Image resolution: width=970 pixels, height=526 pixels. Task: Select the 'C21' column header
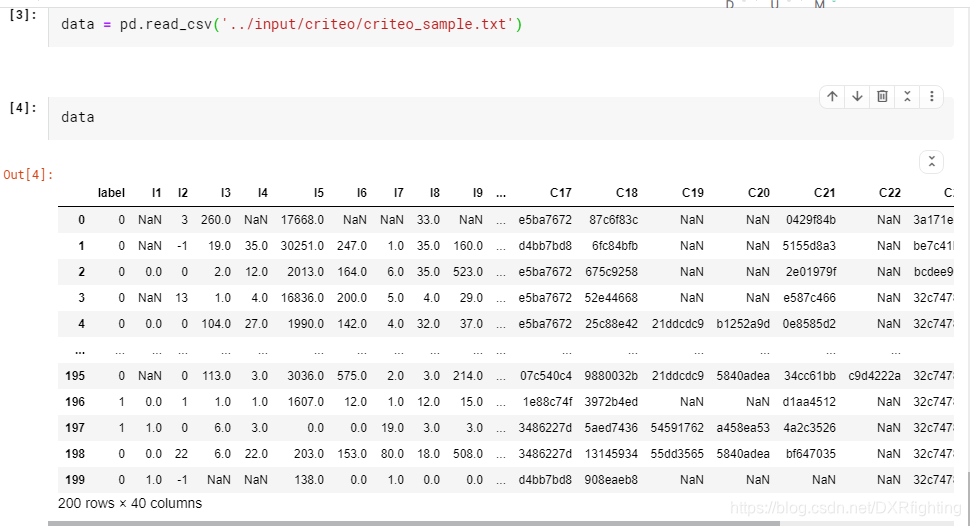click(x=825, y=193)
